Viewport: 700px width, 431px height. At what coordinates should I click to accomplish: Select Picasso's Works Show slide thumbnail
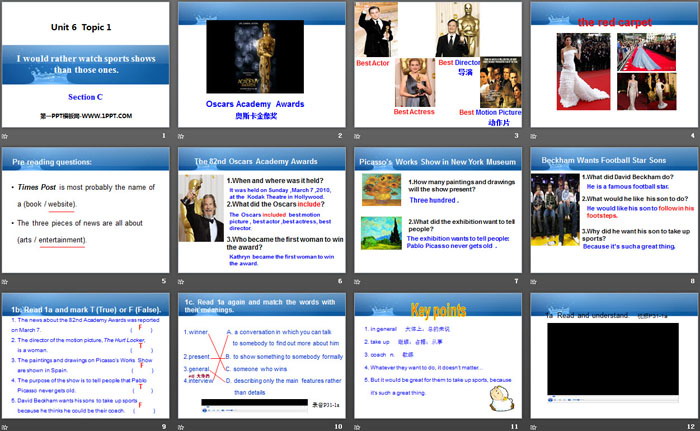pyautogui.click(x=438, y=210)
